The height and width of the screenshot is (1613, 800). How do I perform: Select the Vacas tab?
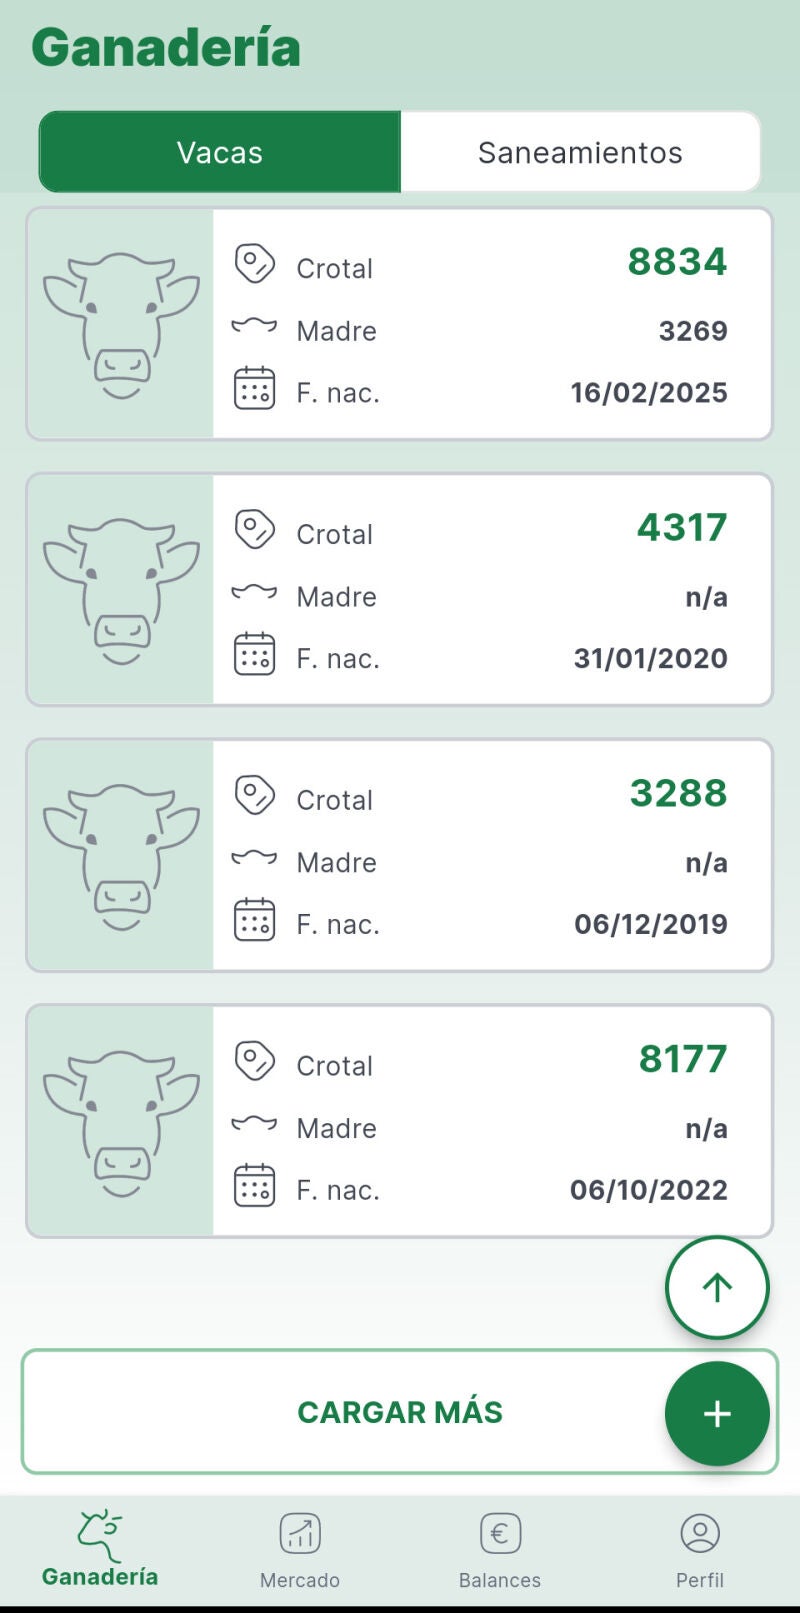220,152
